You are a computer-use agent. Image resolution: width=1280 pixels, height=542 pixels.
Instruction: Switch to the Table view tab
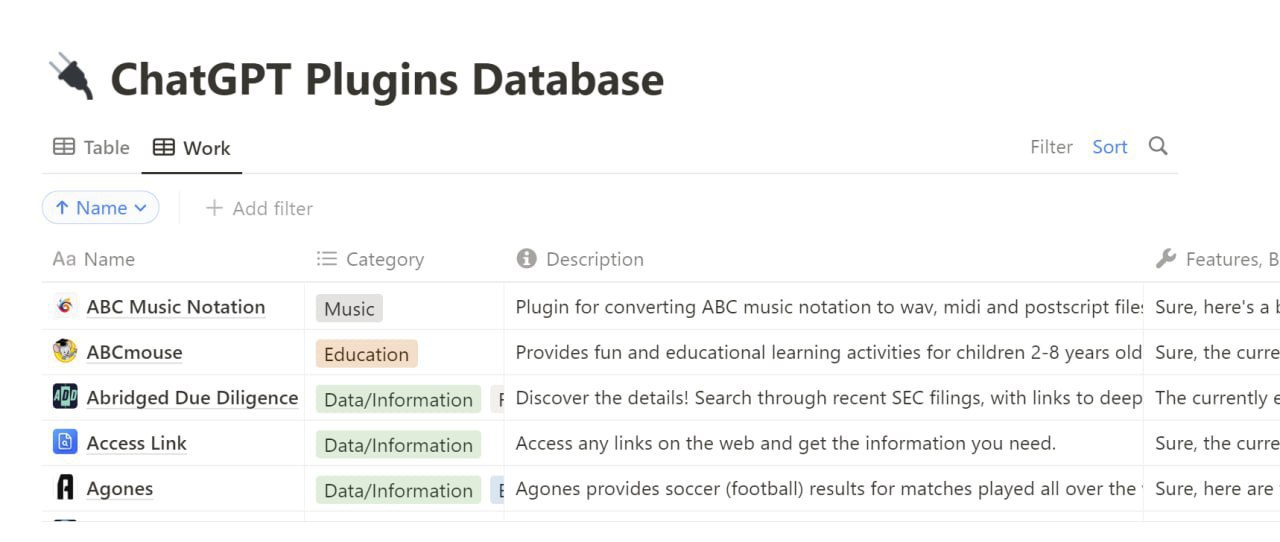(92, 147)
